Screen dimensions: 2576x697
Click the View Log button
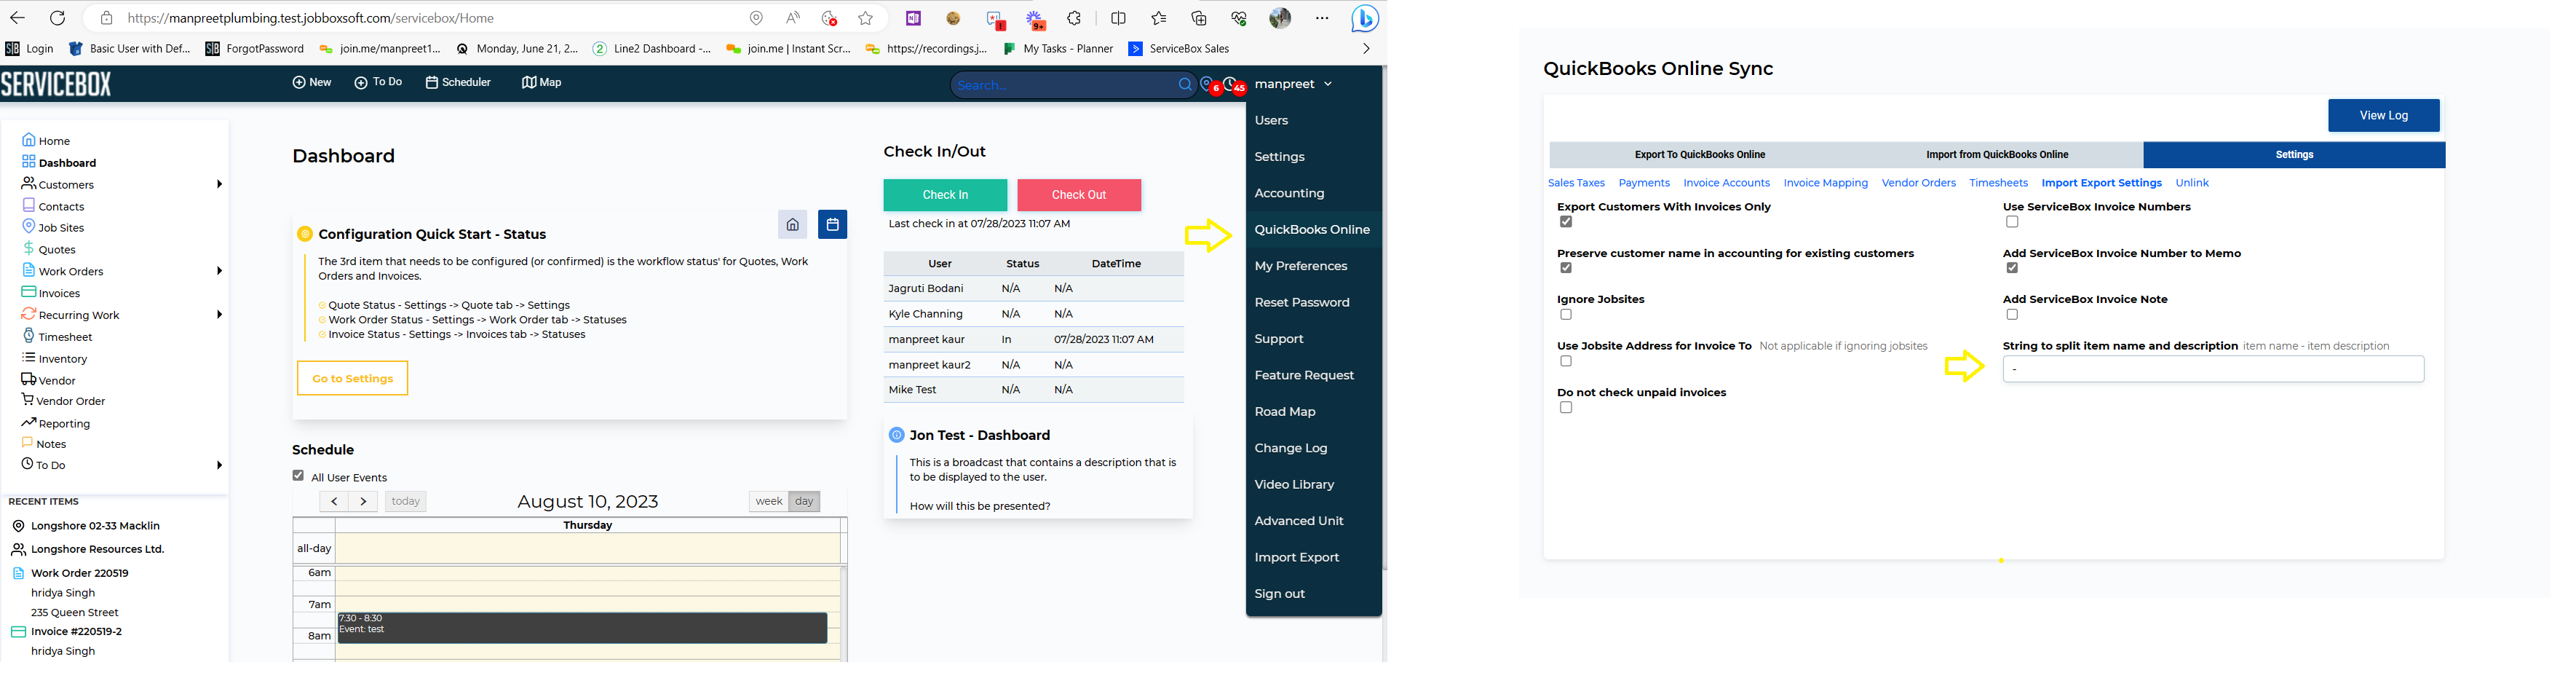(2383, 116)
